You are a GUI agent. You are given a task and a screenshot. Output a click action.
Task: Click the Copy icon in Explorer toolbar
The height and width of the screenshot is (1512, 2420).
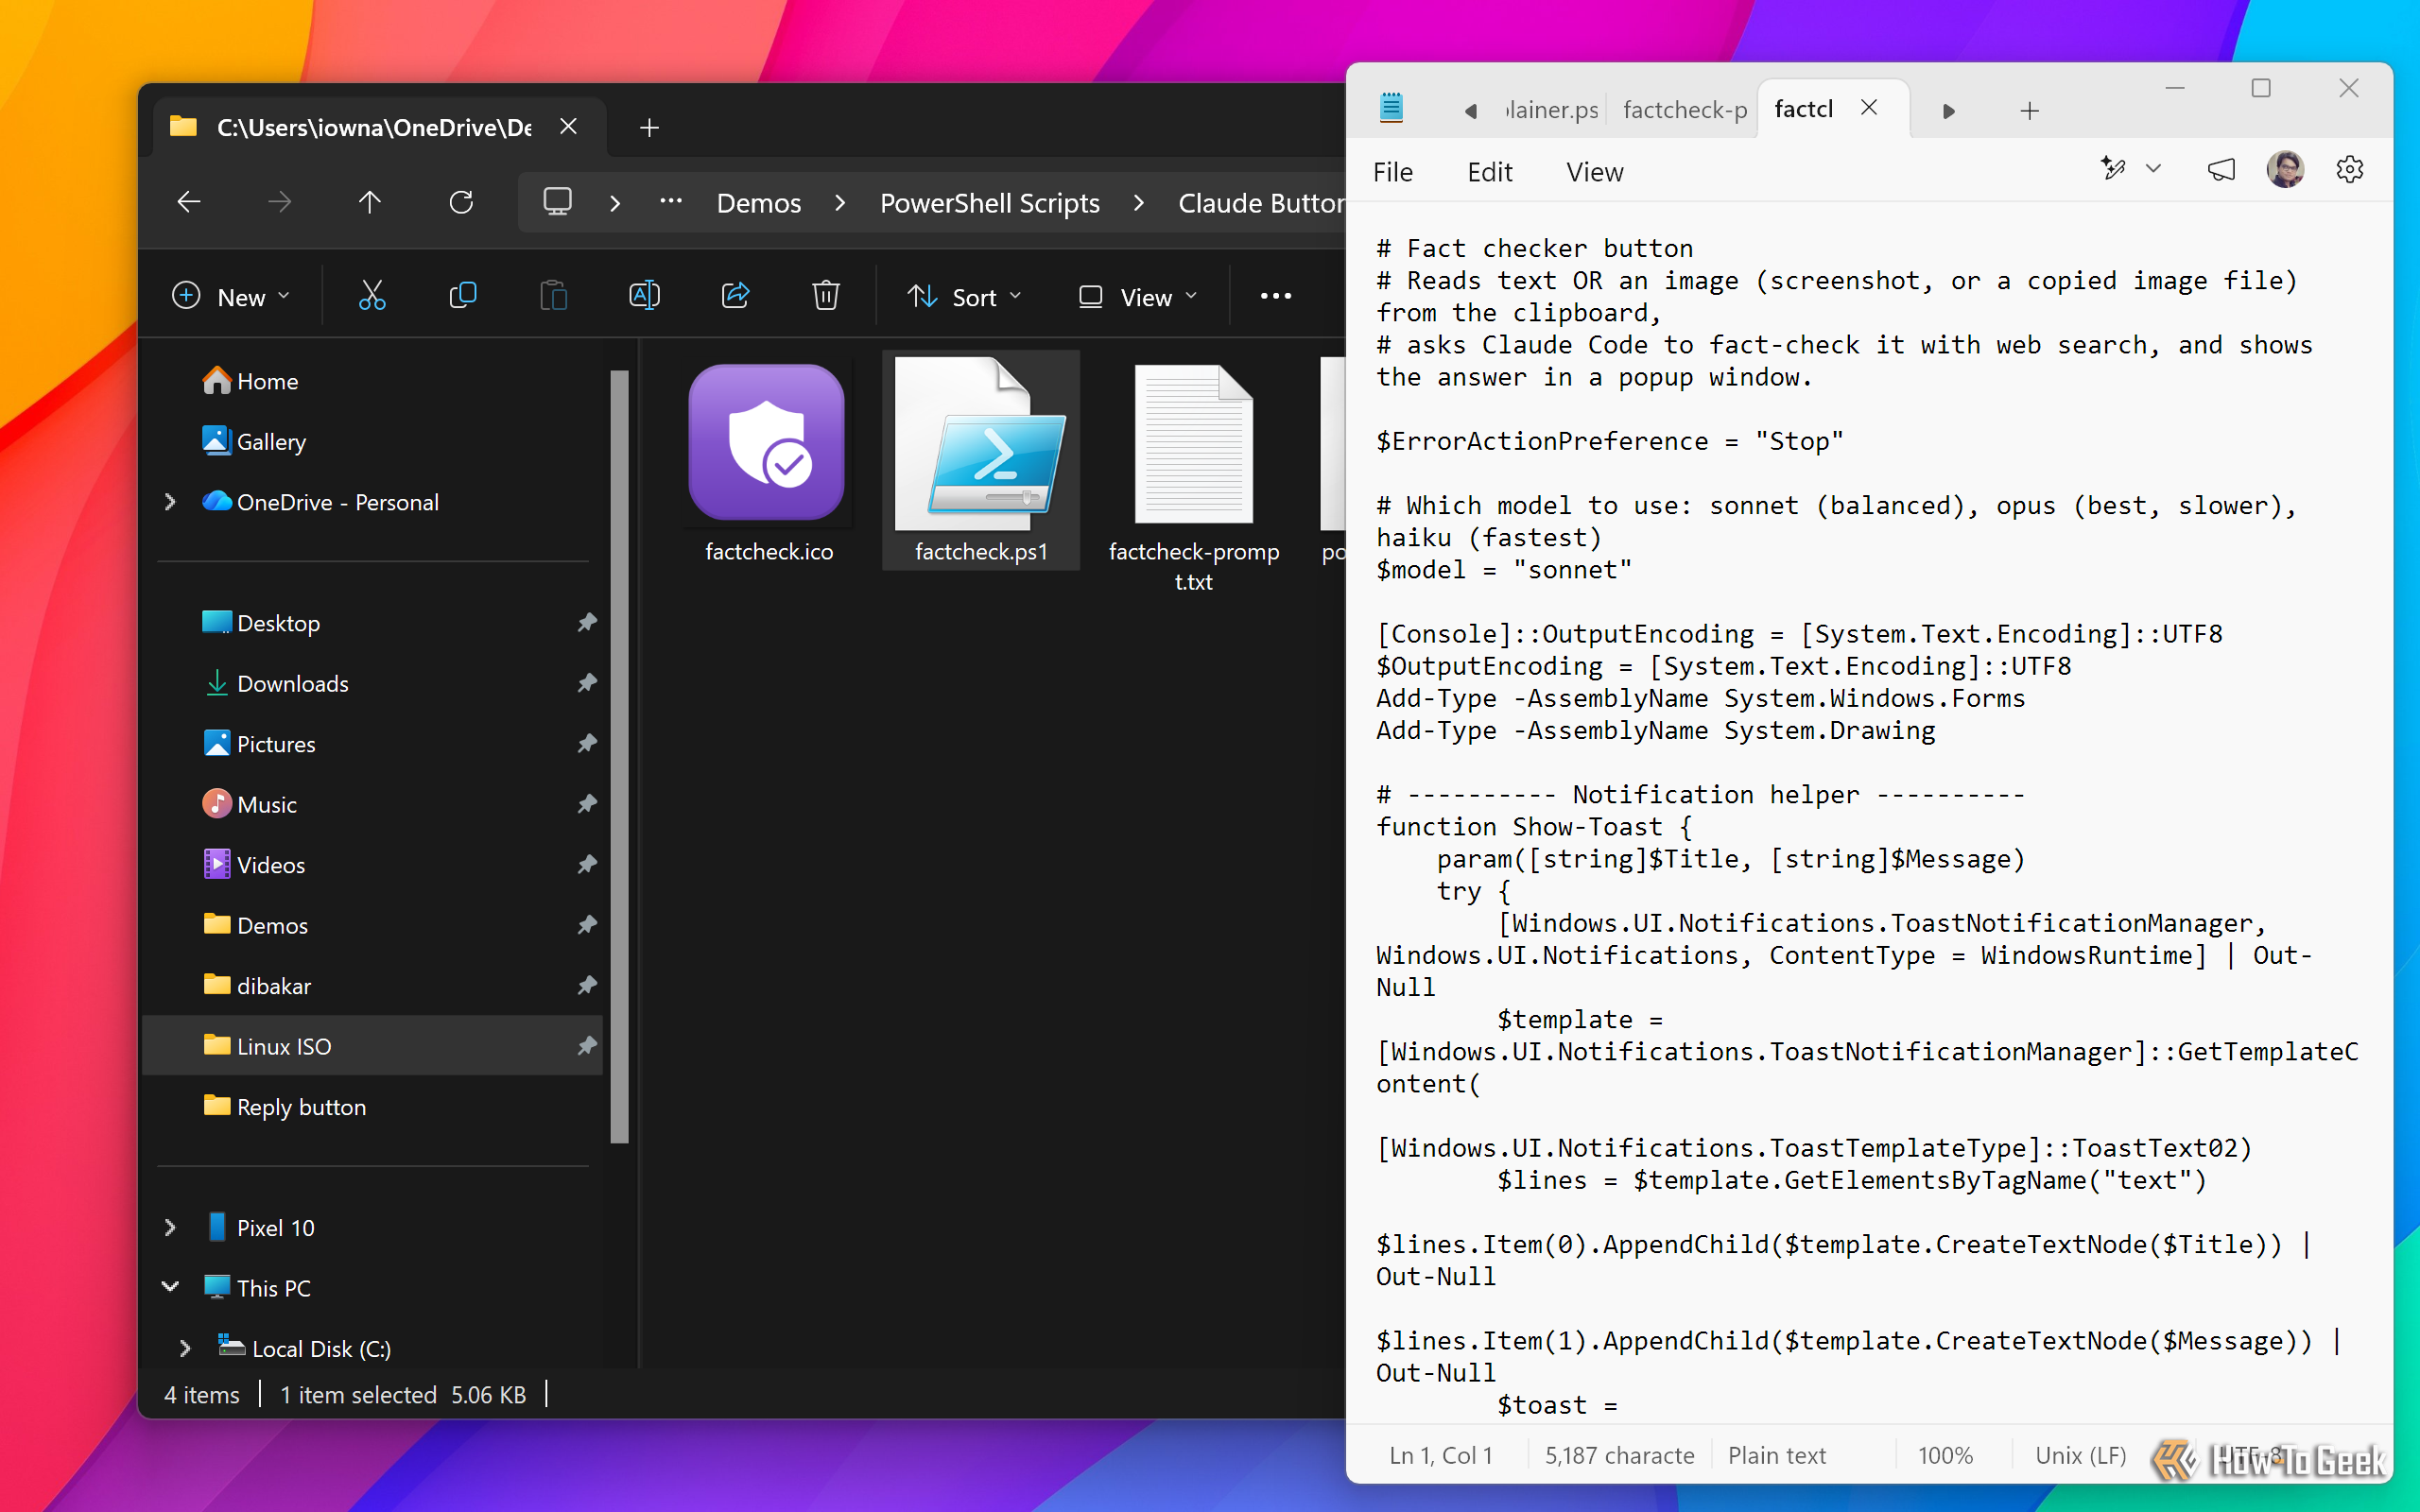click(463, 296)
